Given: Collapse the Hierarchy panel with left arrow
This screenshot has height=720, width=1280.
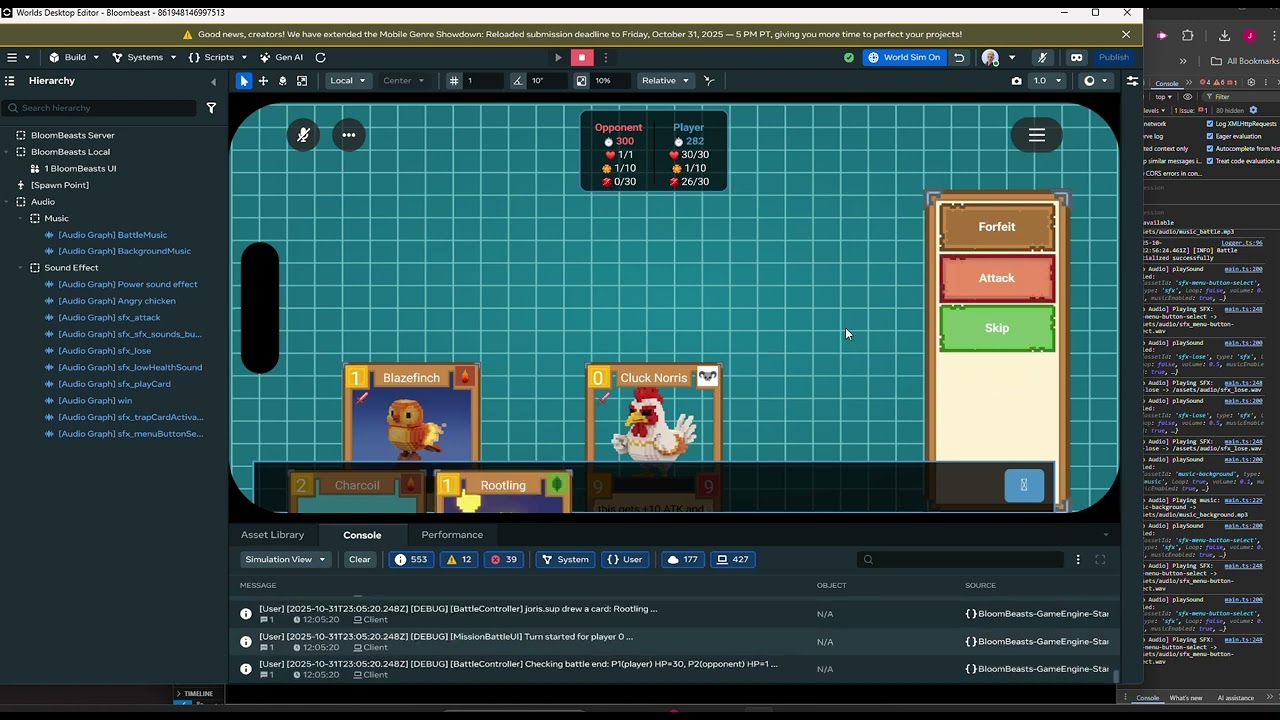Looking at the screenshot, I should tap(213, 81).
